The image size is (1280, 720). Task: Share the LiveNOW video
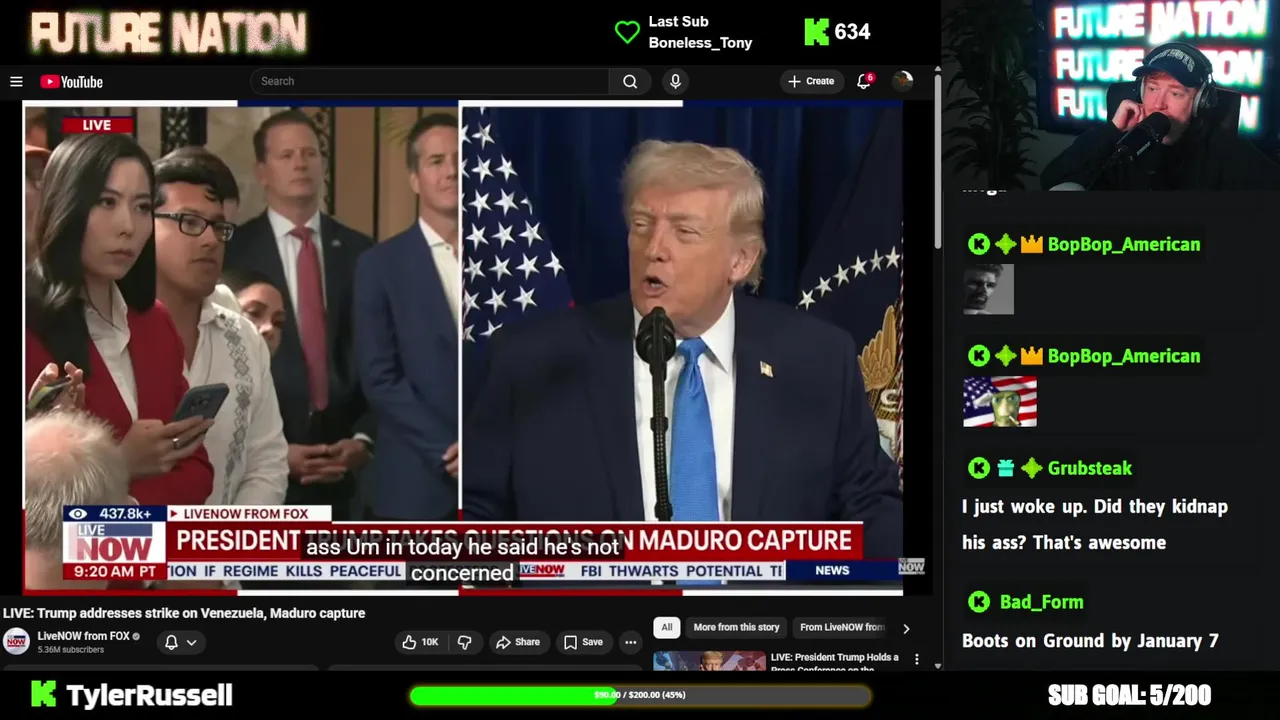[x=518, y=642]
